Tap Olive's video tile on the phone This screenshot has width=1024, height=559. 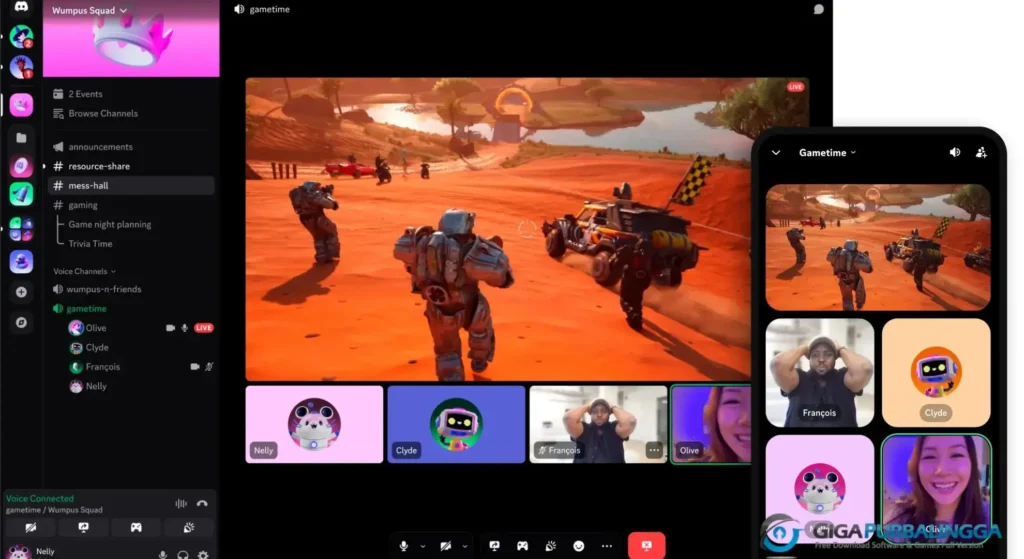point(936,487)
